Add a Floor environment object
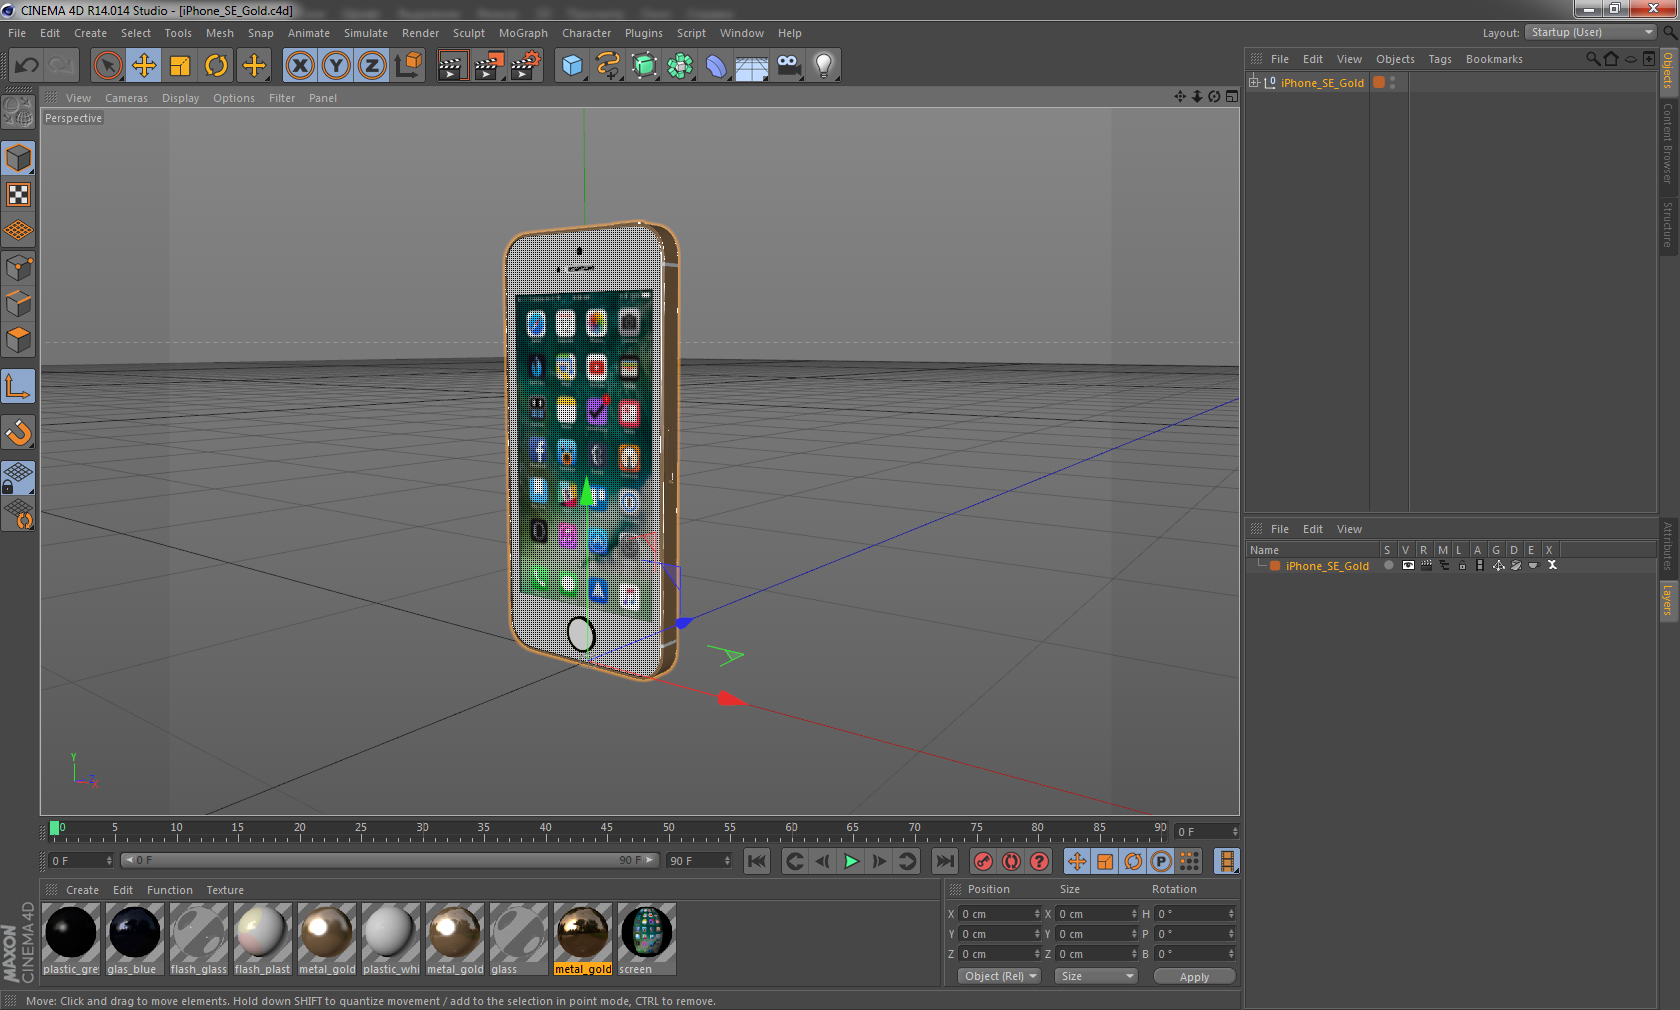Screen dimensions: 1680x1010 (752, 66)
